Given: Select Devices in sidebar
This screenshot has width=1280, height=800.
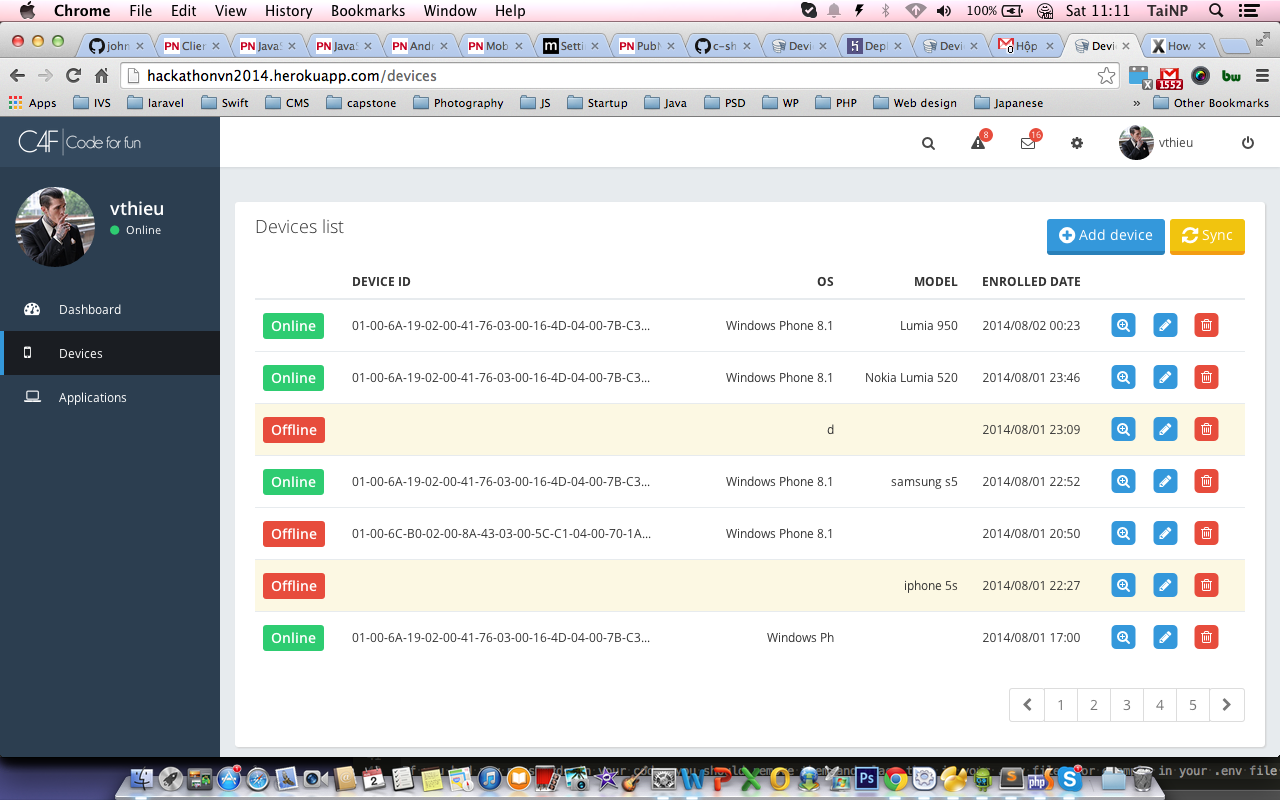Looking at the screenshot, I should [110, 353].
